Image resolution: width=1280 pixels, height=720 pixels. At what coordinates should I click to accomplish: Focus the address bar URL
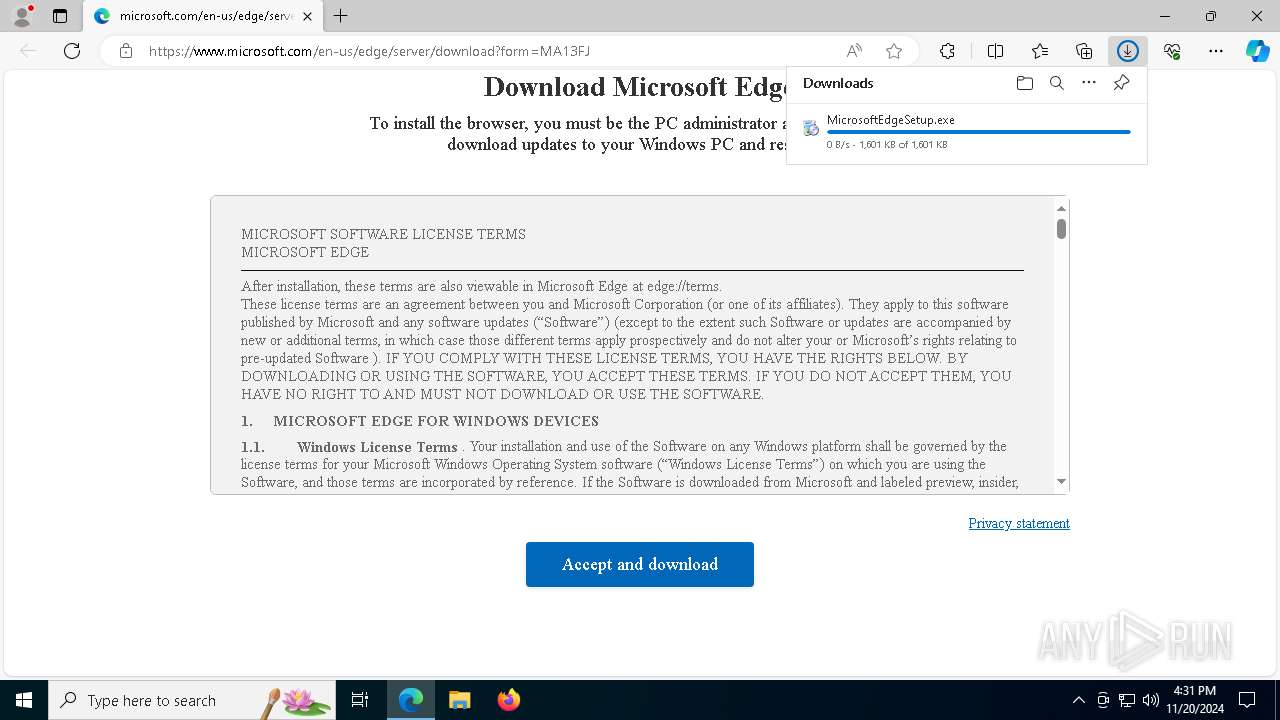pos(370,51)
